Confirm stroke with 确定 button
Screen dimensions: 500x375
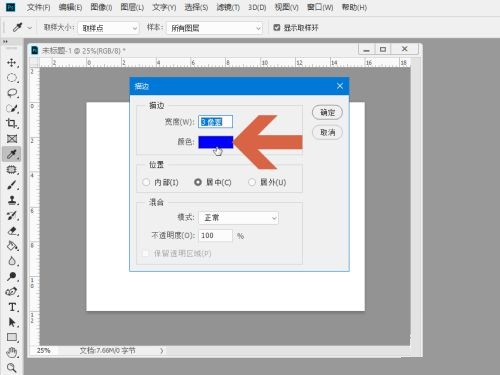point(327,112)
